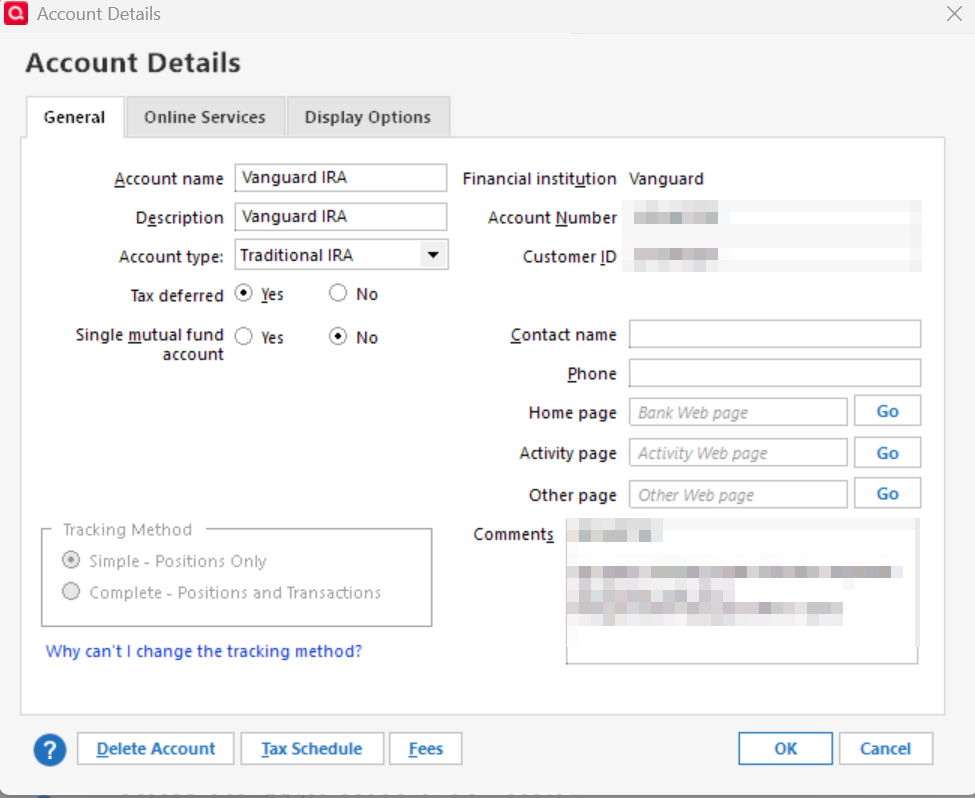The height and width of the screenshot is (798, 975).
Task: Click the Quicken logo icon in title bar
Action: point(16,13)
